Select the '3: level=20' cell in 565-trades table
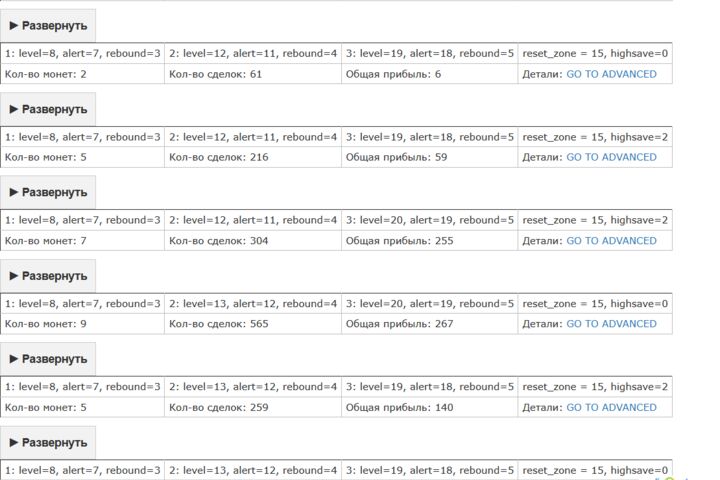The height and width of the screenshot is (480, 720). 430,304
